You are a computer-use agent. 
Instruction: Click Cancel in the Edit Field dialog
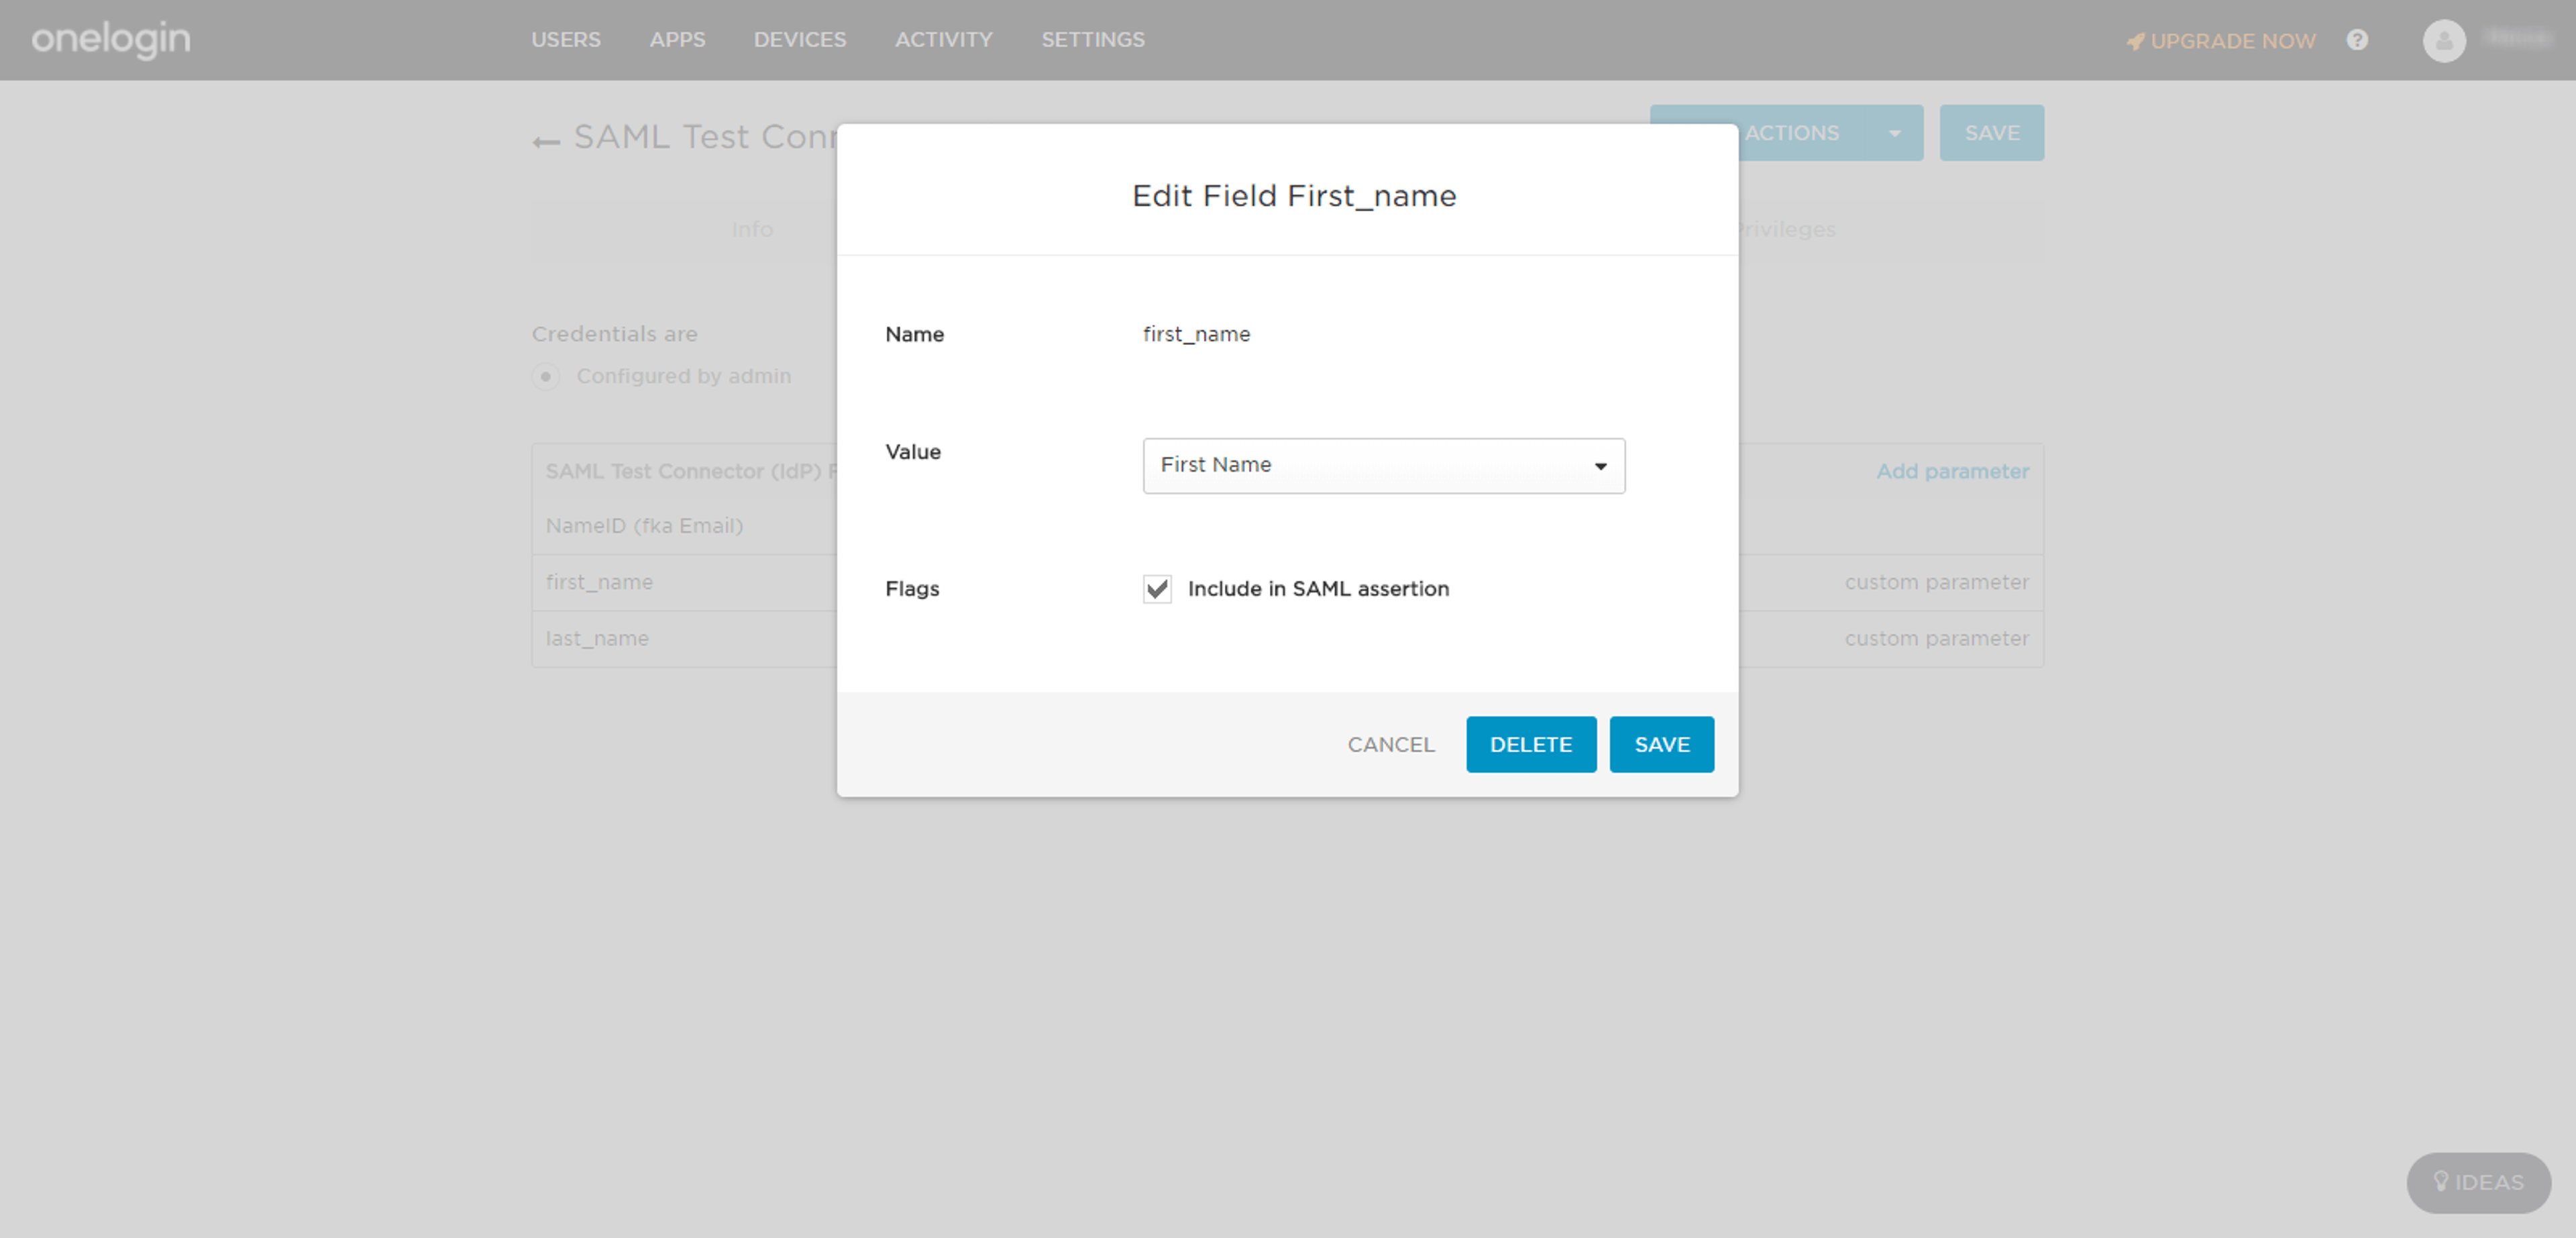click(1391, 744)
